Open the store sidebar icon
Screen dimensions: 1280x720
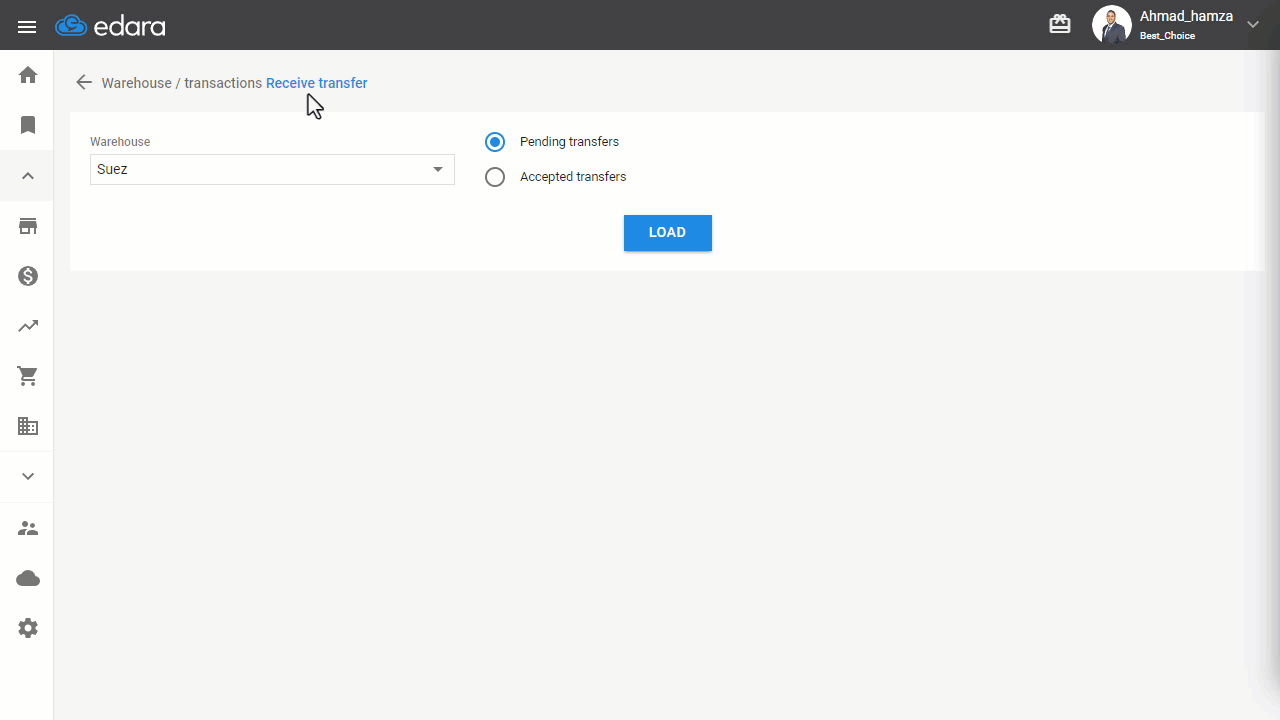28,226
